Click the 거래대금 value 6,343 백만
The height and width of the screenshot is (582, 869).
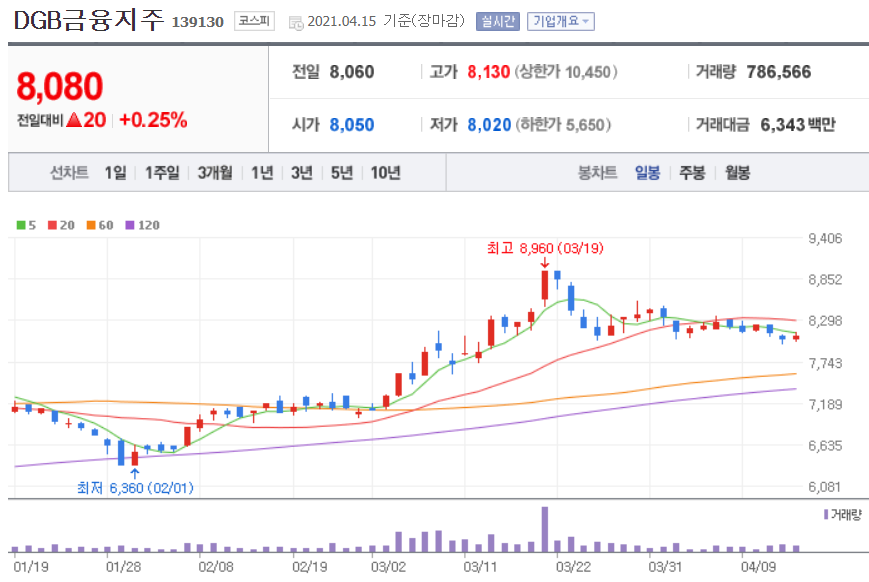(798, 125)
